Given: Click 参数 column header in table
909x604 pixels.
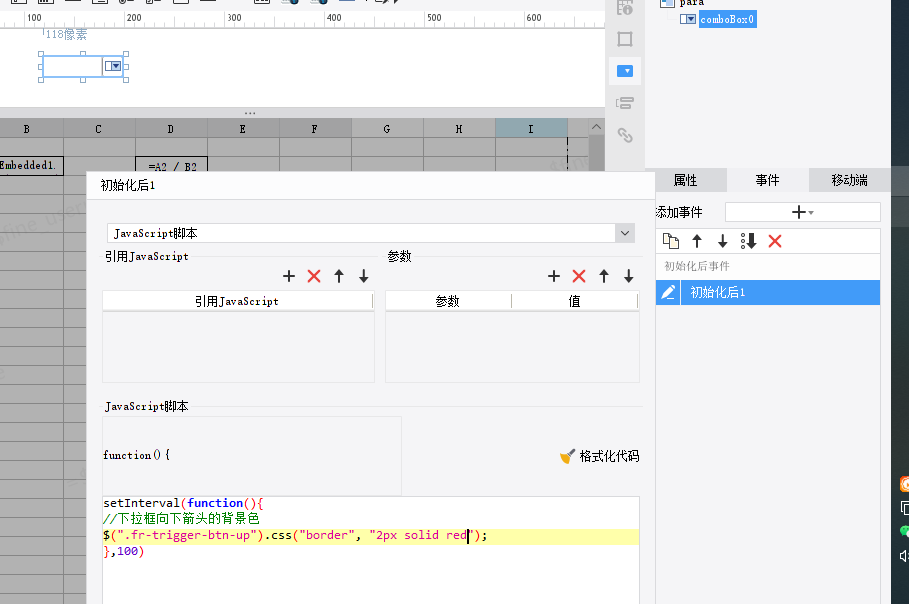Looking at the screenshot, I should click(x=448, y=301).
